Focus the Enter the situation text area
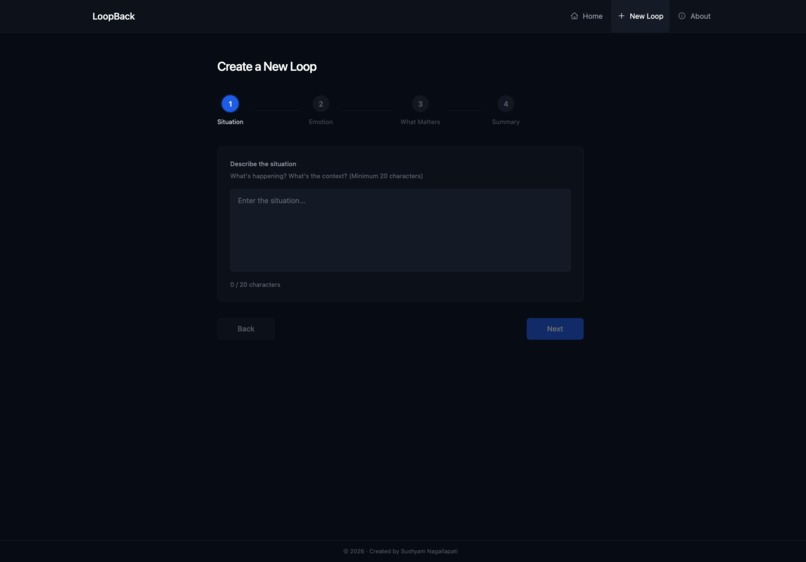This screenshot has width=806, height=562. (x=400, y=230)
